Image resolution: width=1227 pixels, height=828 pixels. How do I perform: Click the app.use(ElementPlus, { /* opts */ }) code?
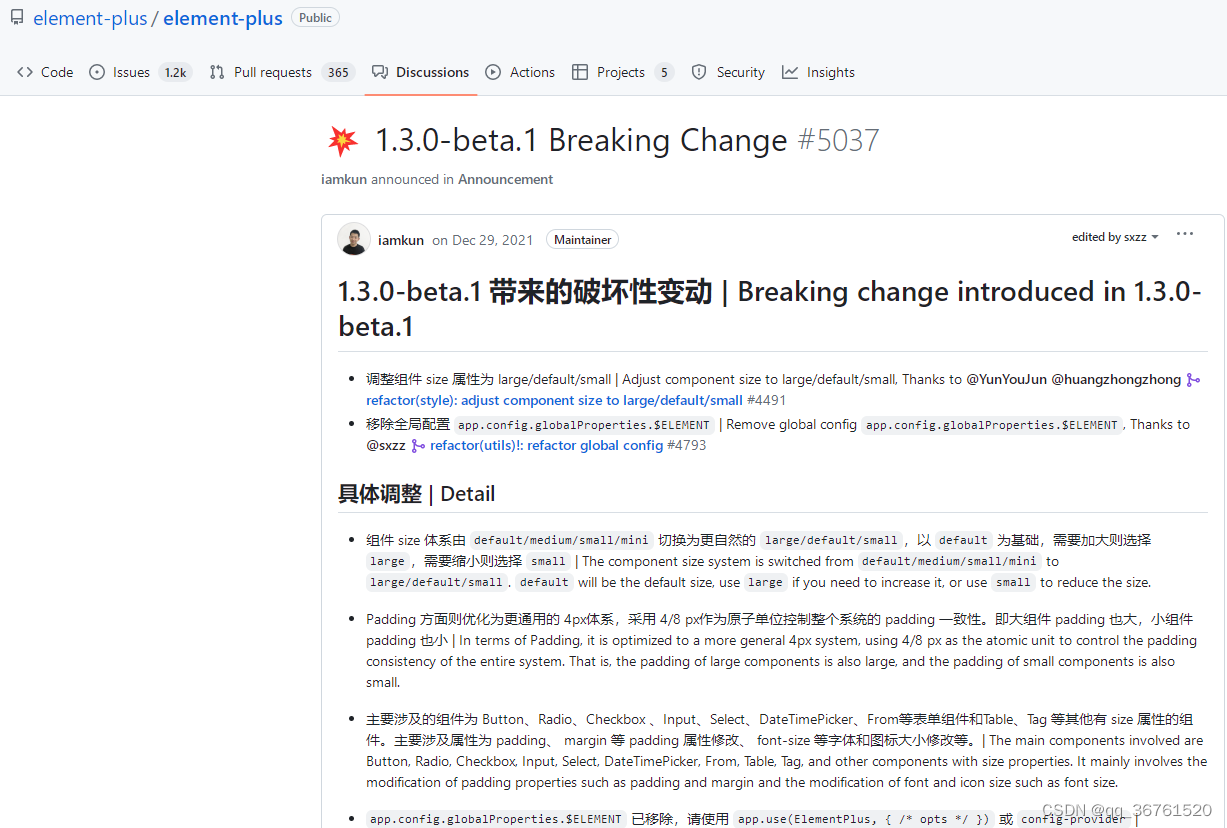[864, 819]
